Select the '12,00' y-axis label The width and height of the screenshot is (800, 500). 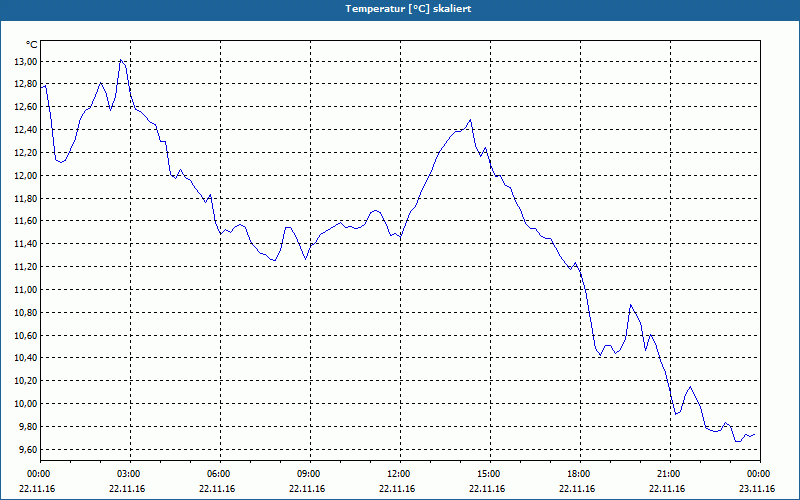click(x=27, y=176)
